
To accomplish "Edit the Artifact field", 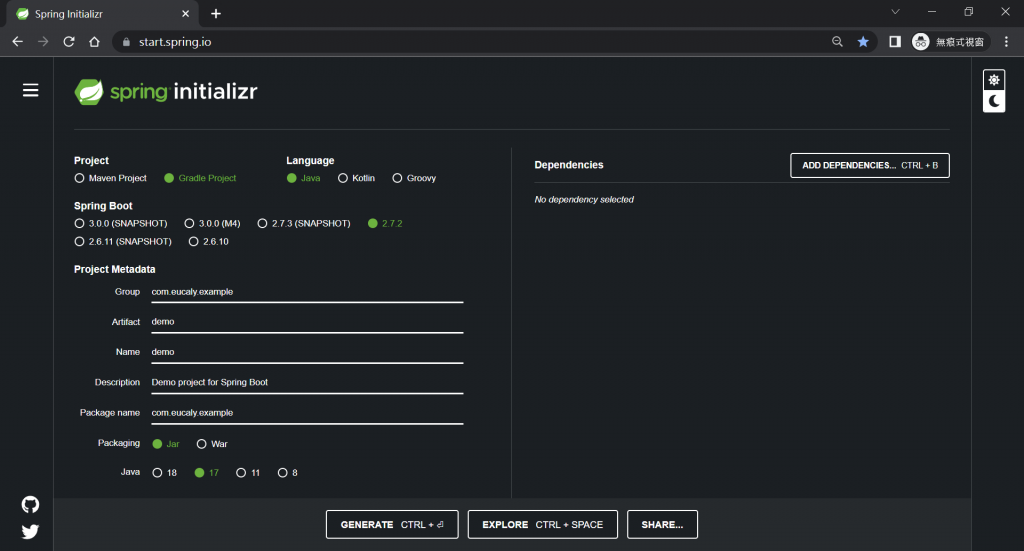I will [x=307, y=322].
